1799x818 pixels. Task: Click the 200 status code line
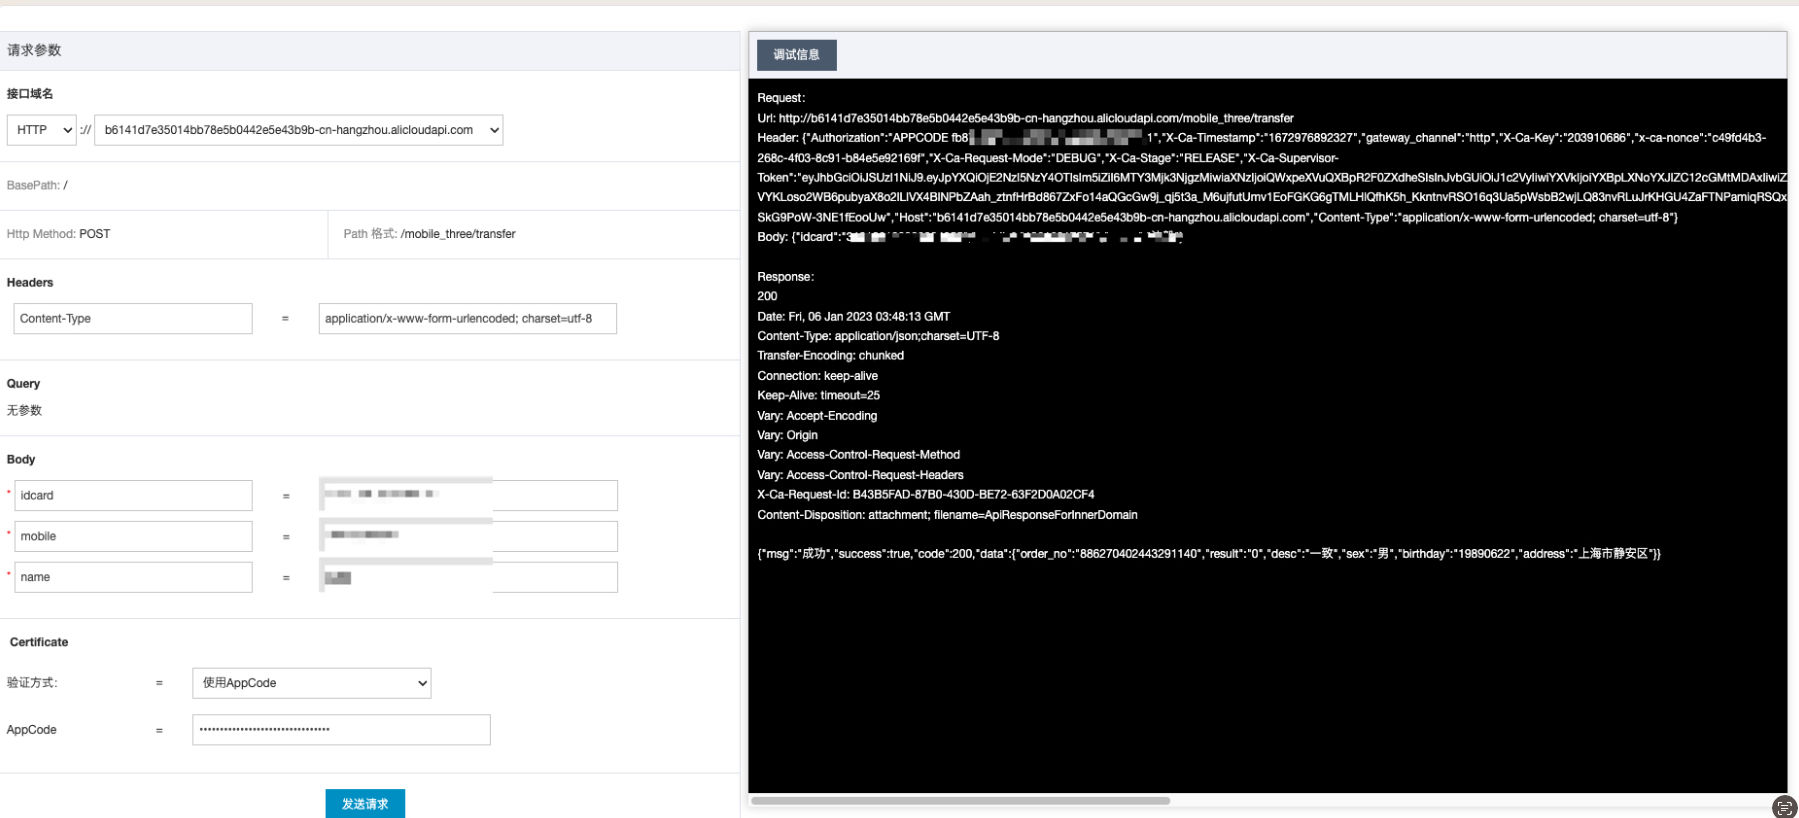(x=767, y=296)
